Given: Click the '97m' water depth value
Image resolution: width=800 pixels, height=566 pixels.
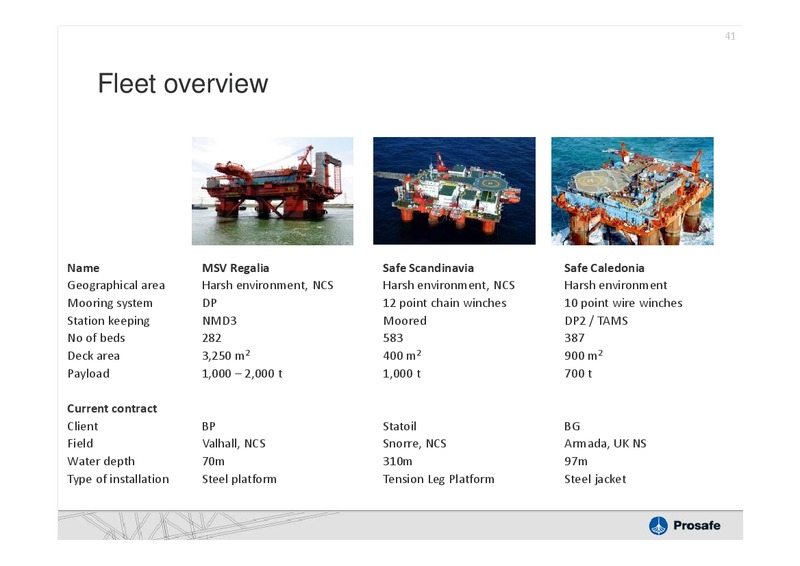Looking at the screenshot, I should [576, 461].
